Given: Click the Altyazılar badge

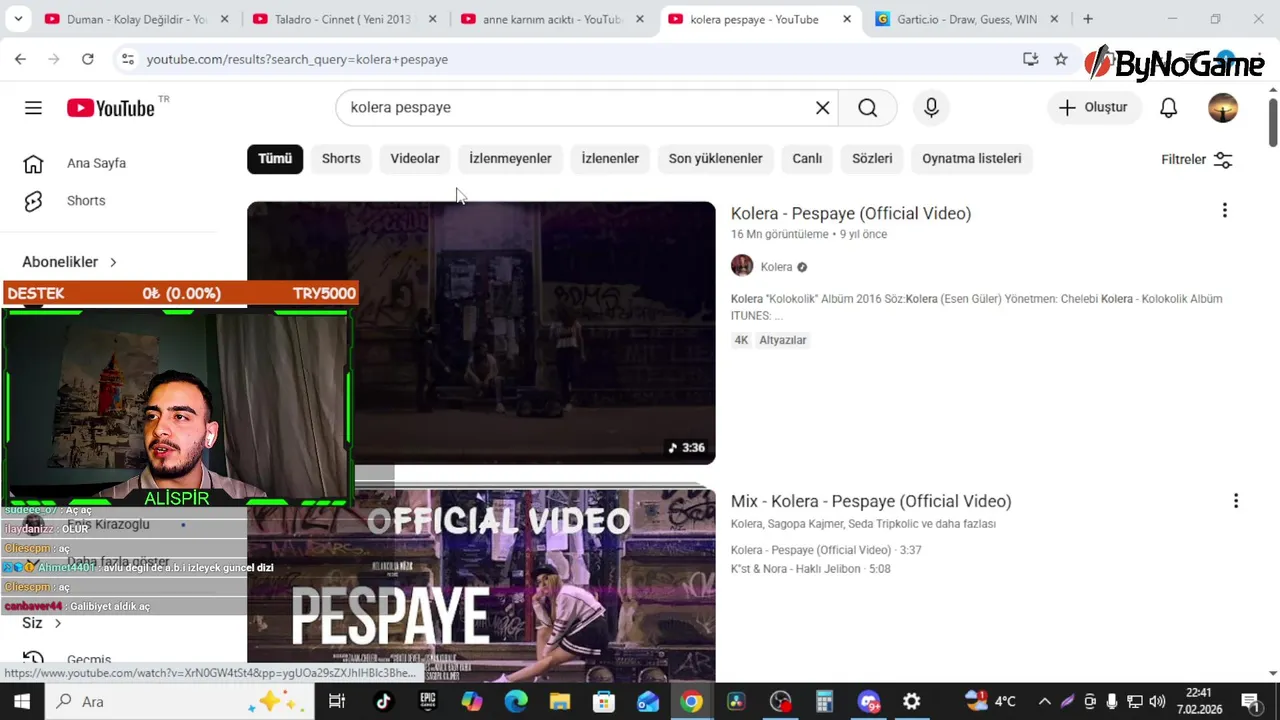Looking at the screenshot, I should click(x=783, y=340).
